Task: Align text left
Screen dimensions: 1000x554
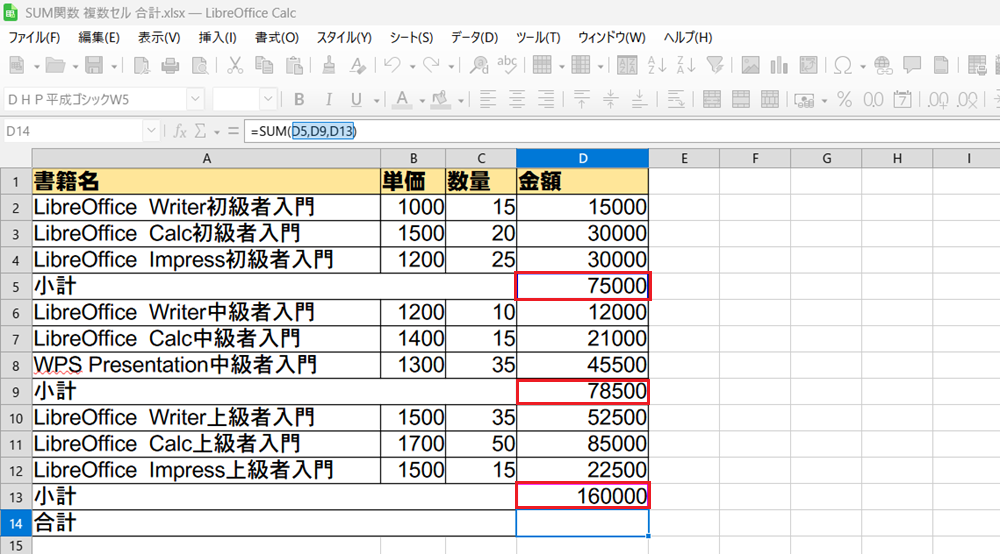Action: (488, 99)
